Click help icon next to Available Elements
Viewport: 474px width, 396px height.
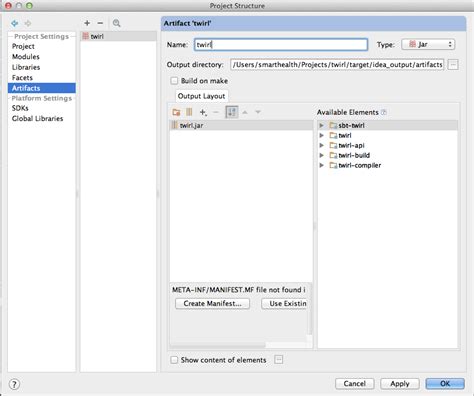pos(384,112)
